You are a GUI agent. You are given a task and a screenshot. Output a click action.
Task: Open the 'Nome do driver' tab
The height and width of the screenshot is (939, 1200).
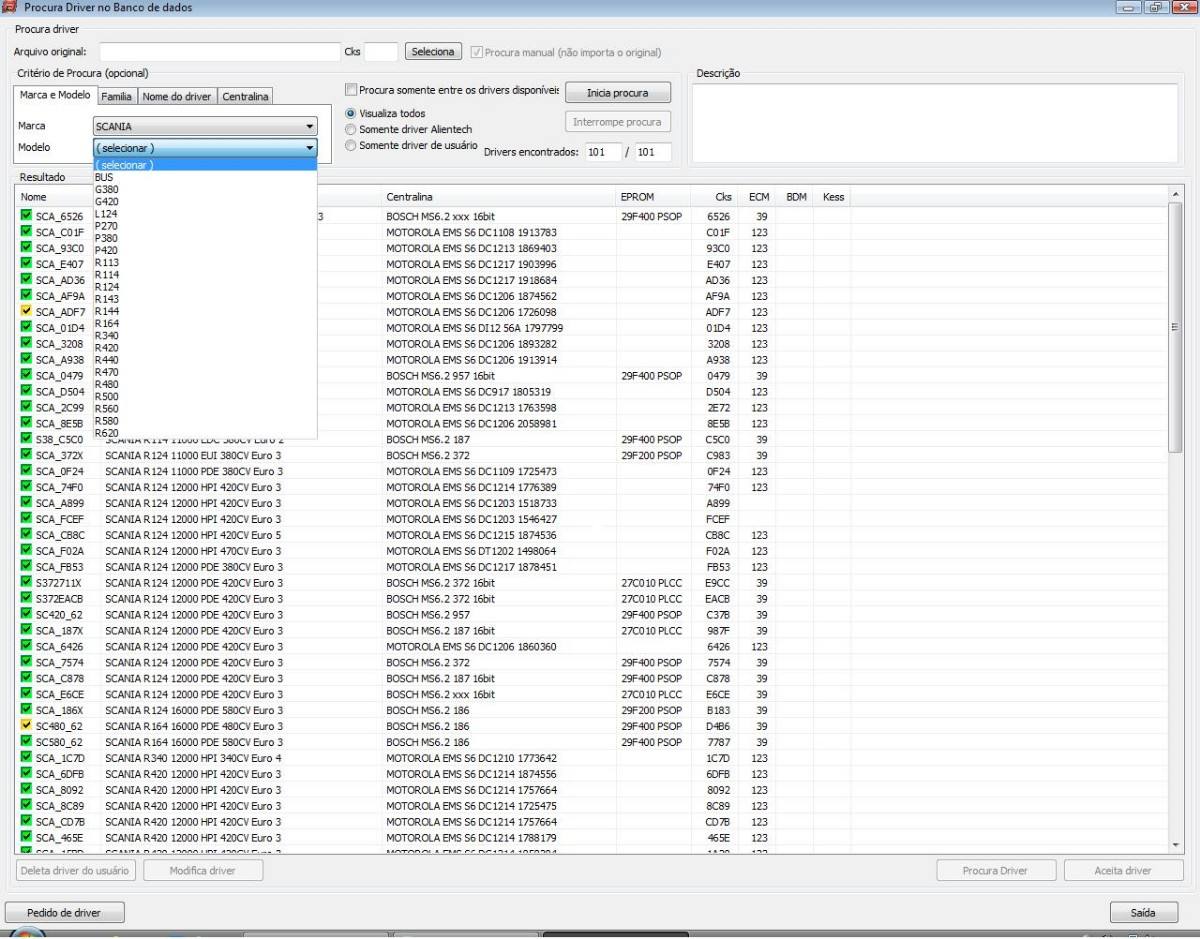coord(177,97)
